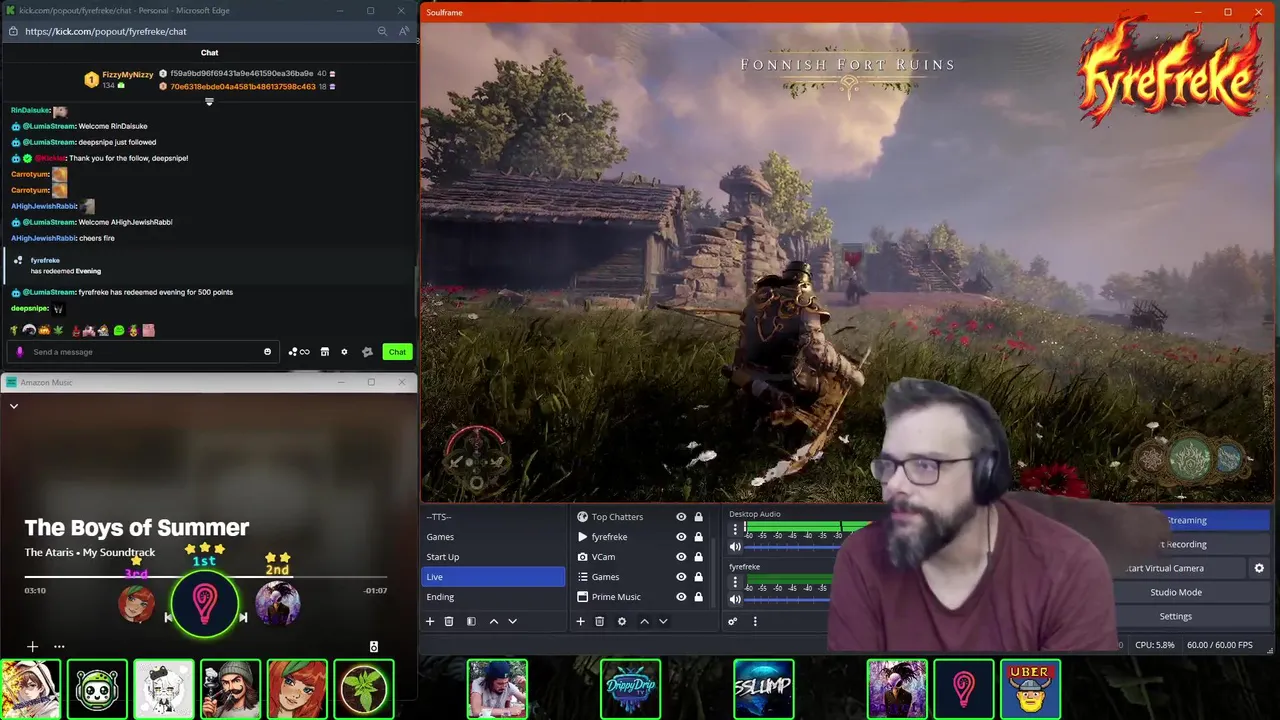Open Read aloud in the Edge address bar

click(x=404, y=31)
